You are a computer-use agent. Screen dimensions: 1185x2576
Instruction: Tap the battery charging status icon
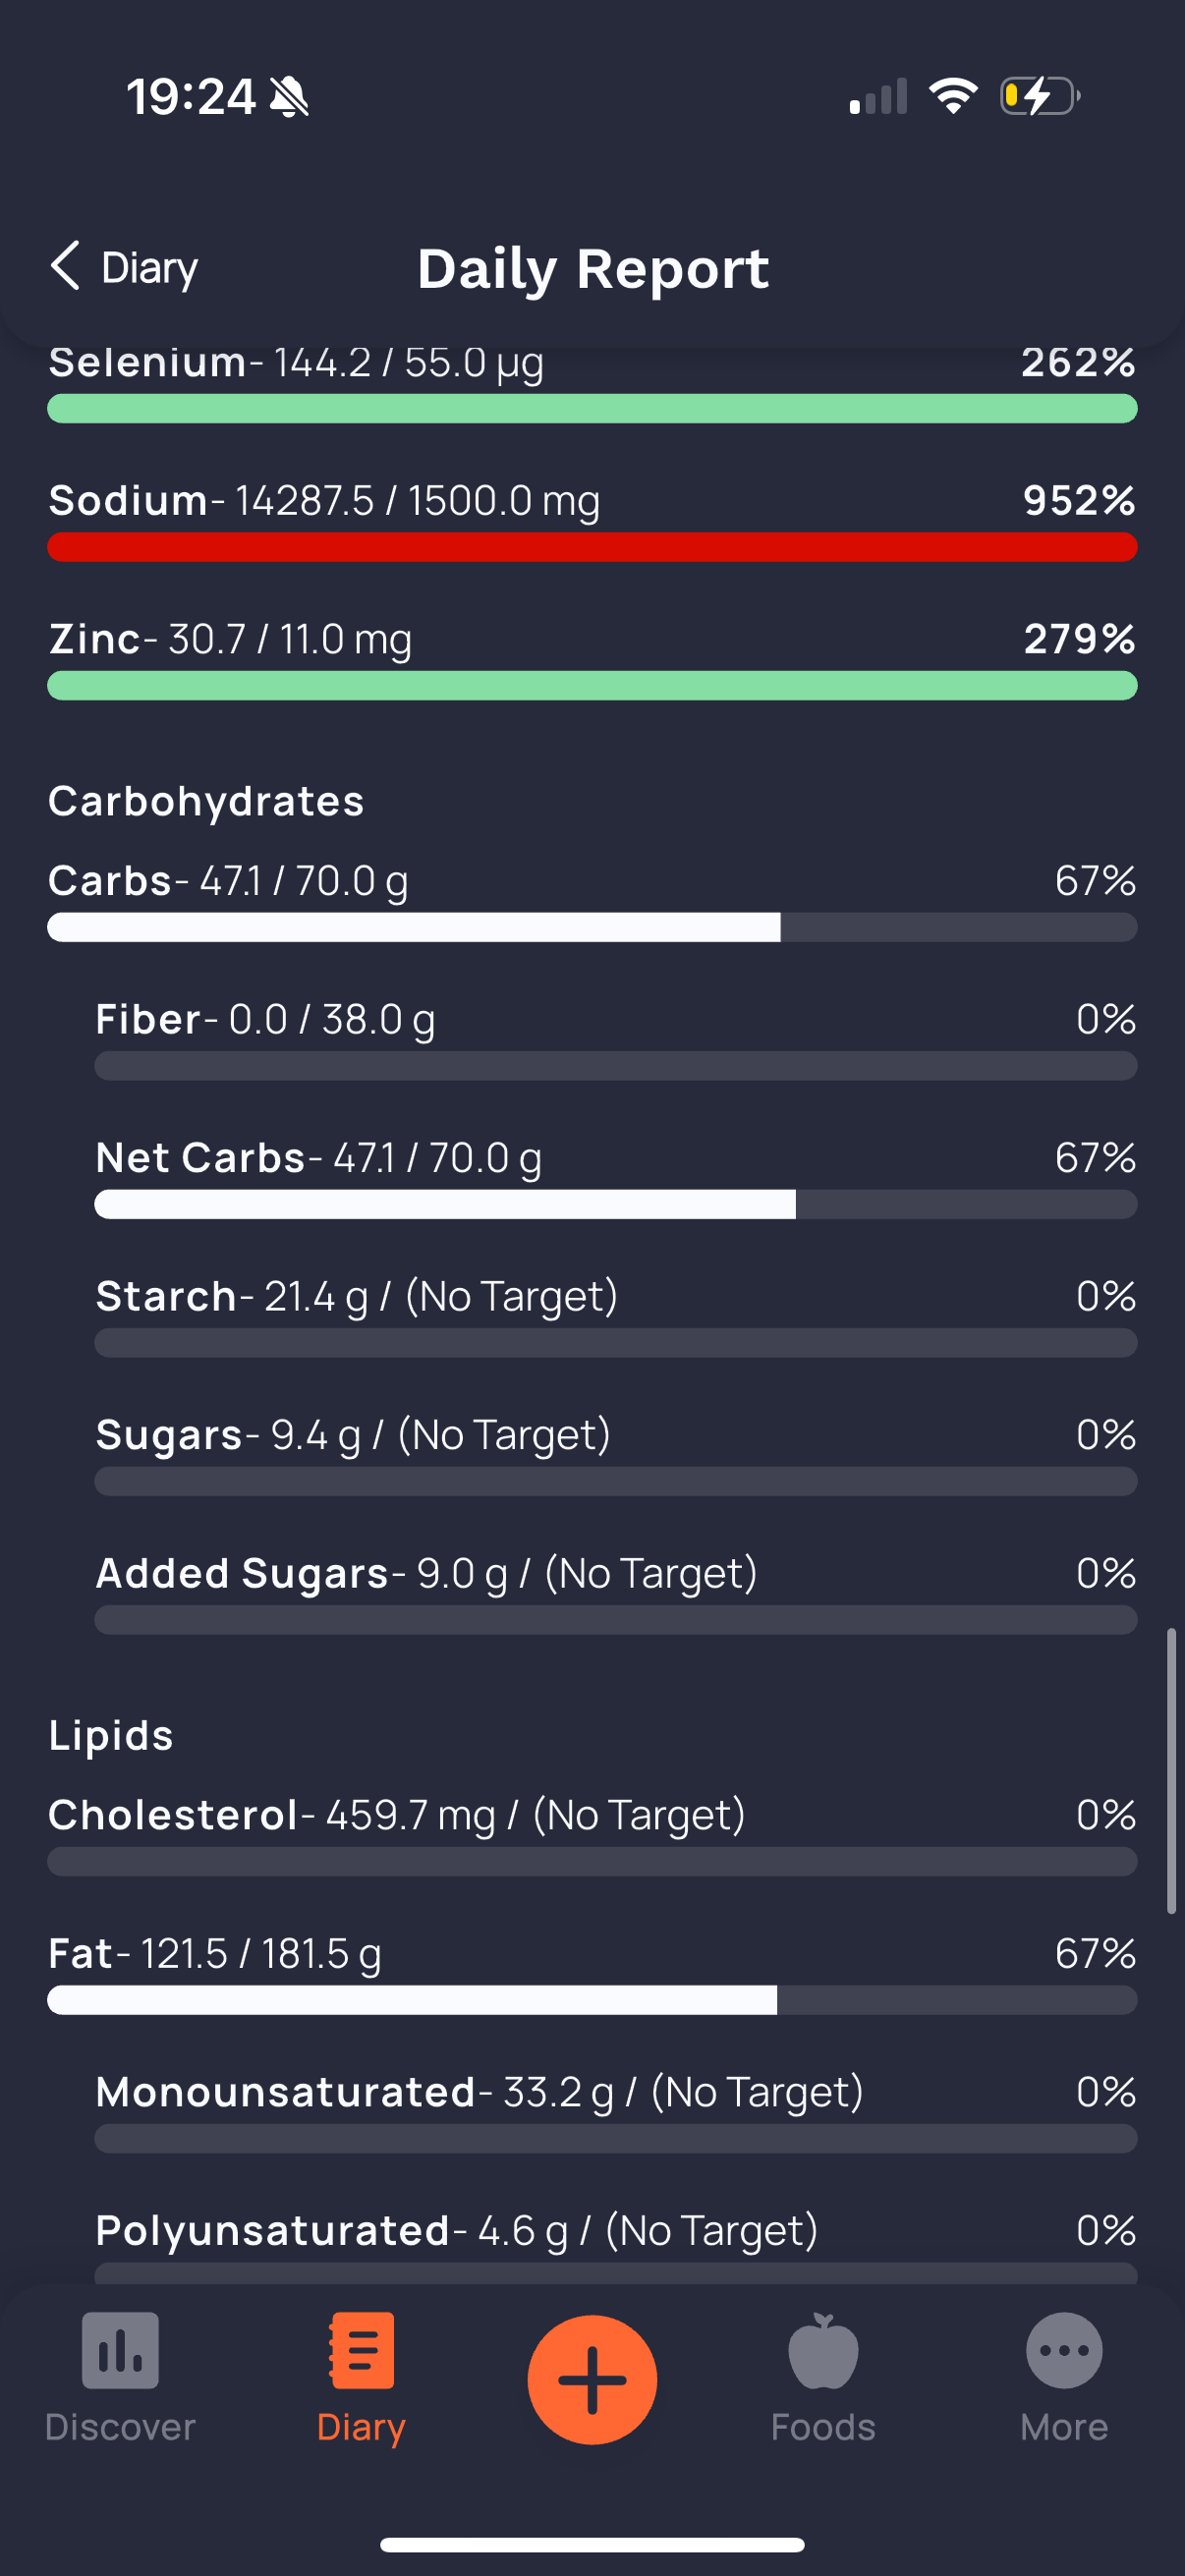point(1040,97)
